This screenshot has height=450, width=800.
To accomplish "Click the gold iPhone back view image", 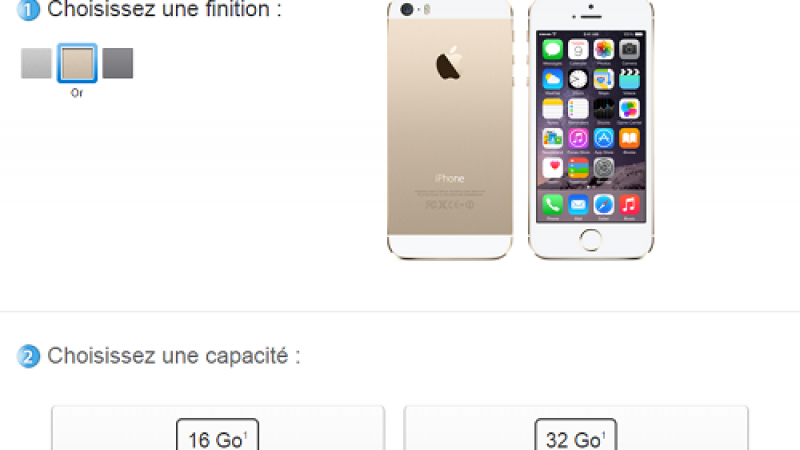I will 450,130.
